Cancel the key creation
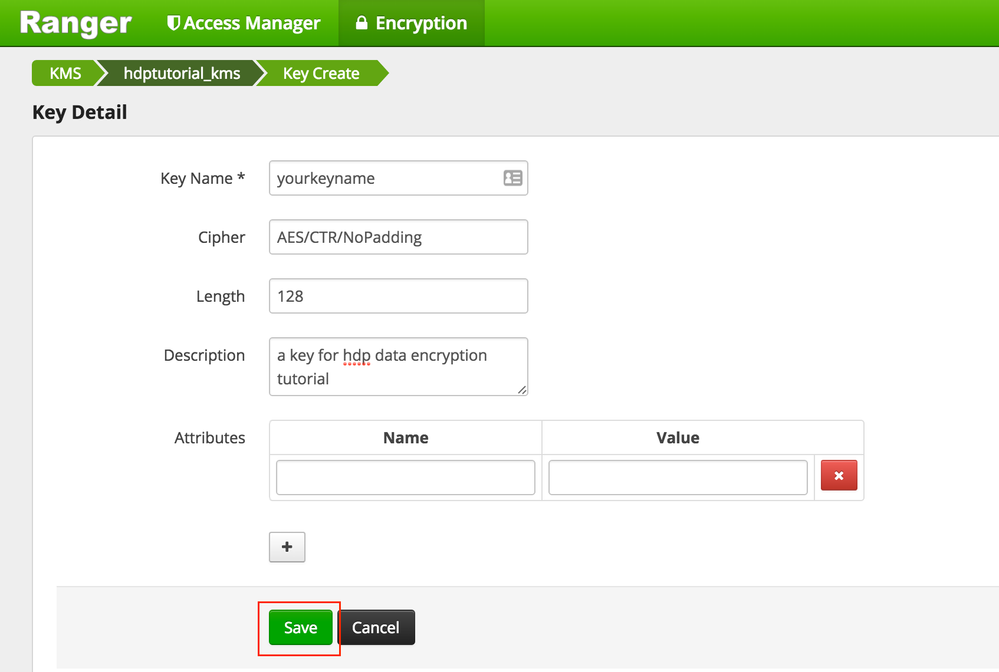Screen dimensions: 999x672 (377, 627)
